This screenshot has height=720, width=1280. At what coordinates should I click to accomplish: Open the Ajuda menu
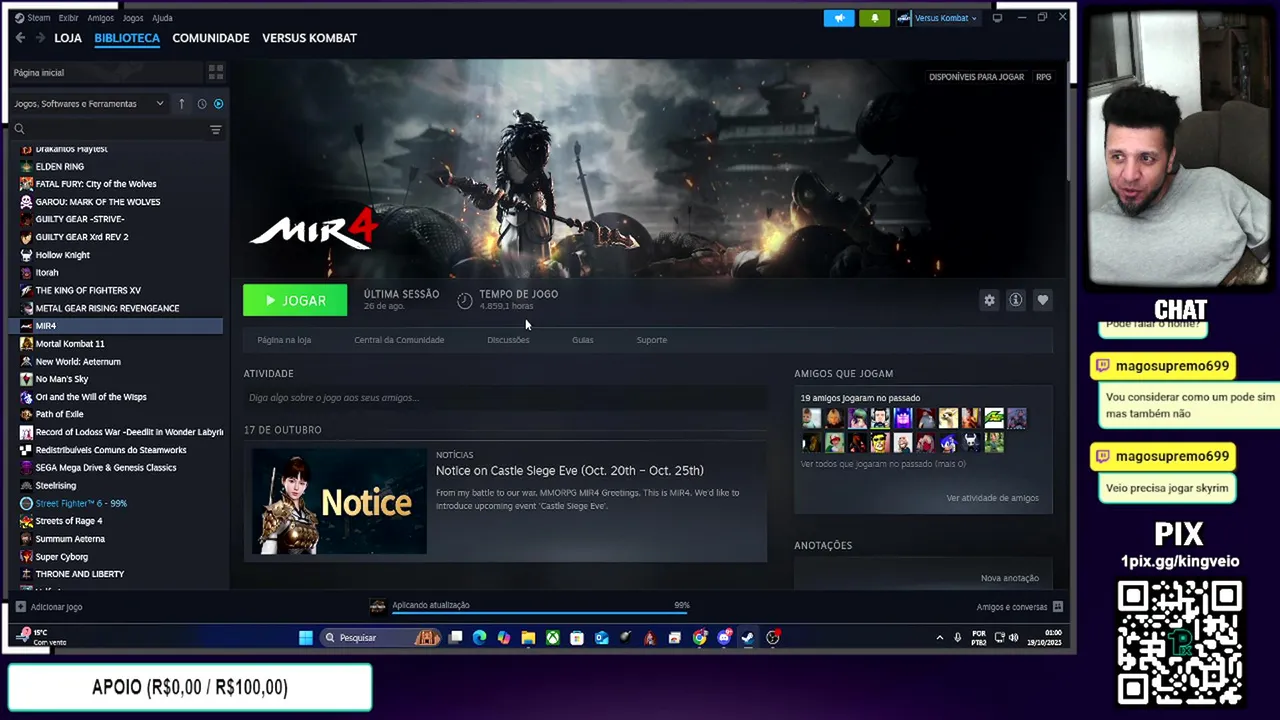tap(162, 18)
